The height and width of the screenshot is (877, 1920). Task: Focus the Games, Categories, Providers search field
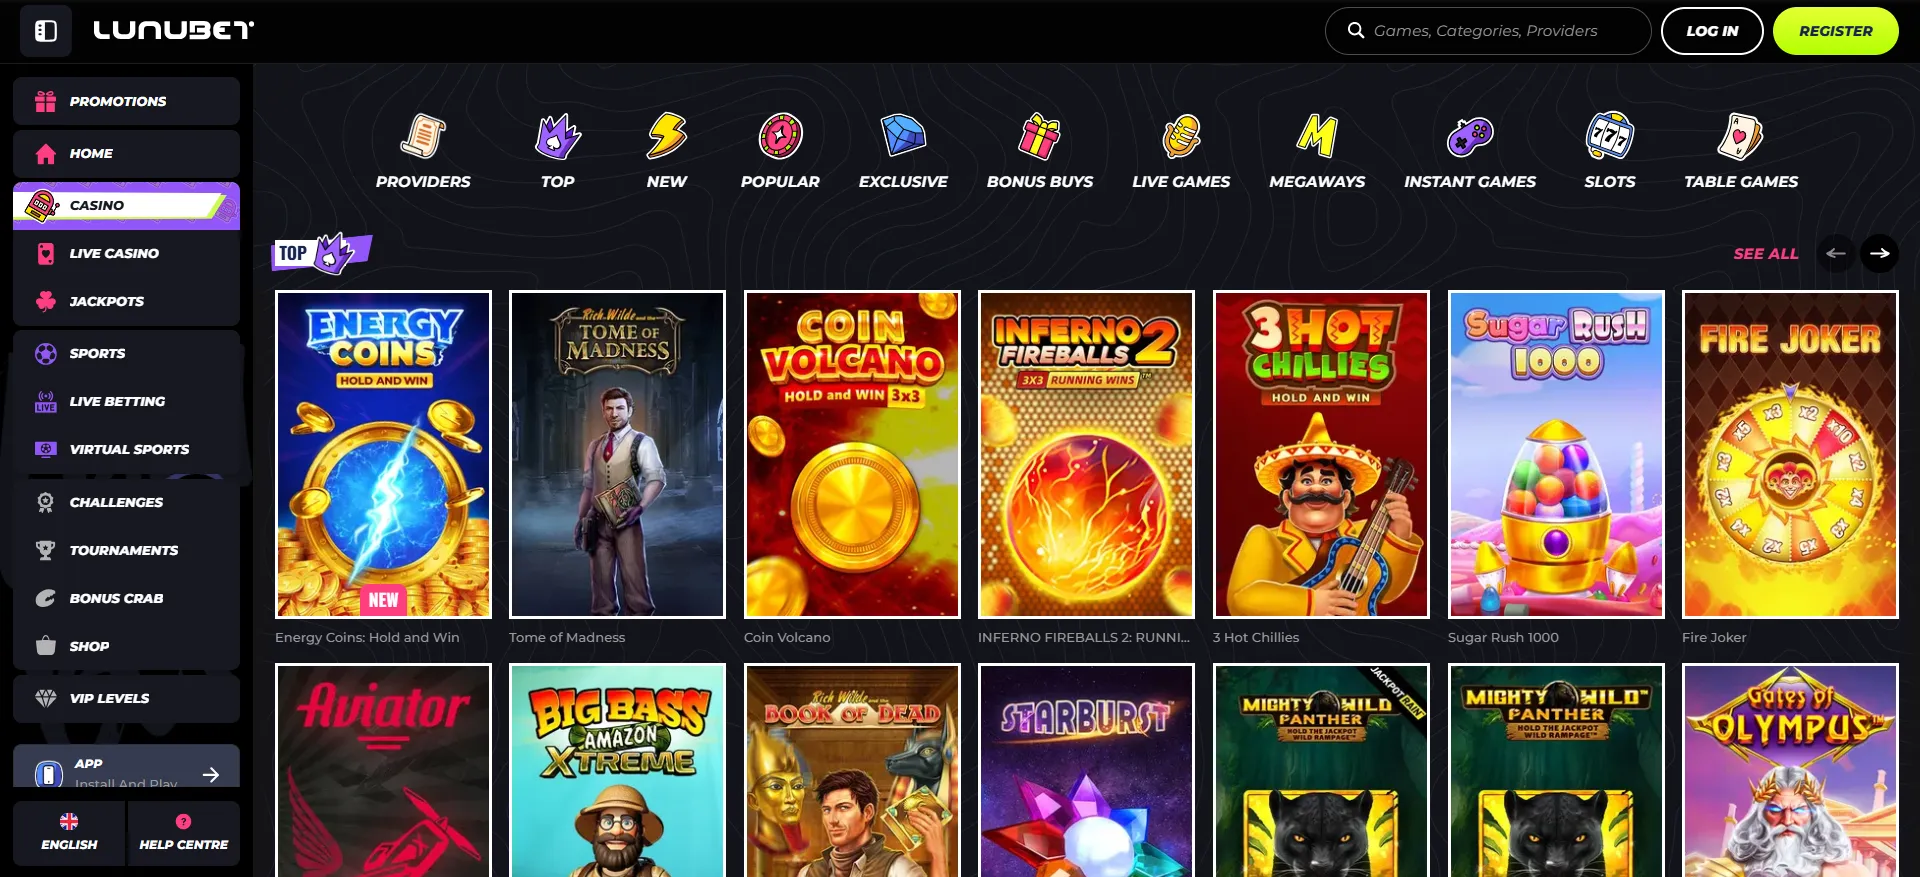pos(1488,31)
